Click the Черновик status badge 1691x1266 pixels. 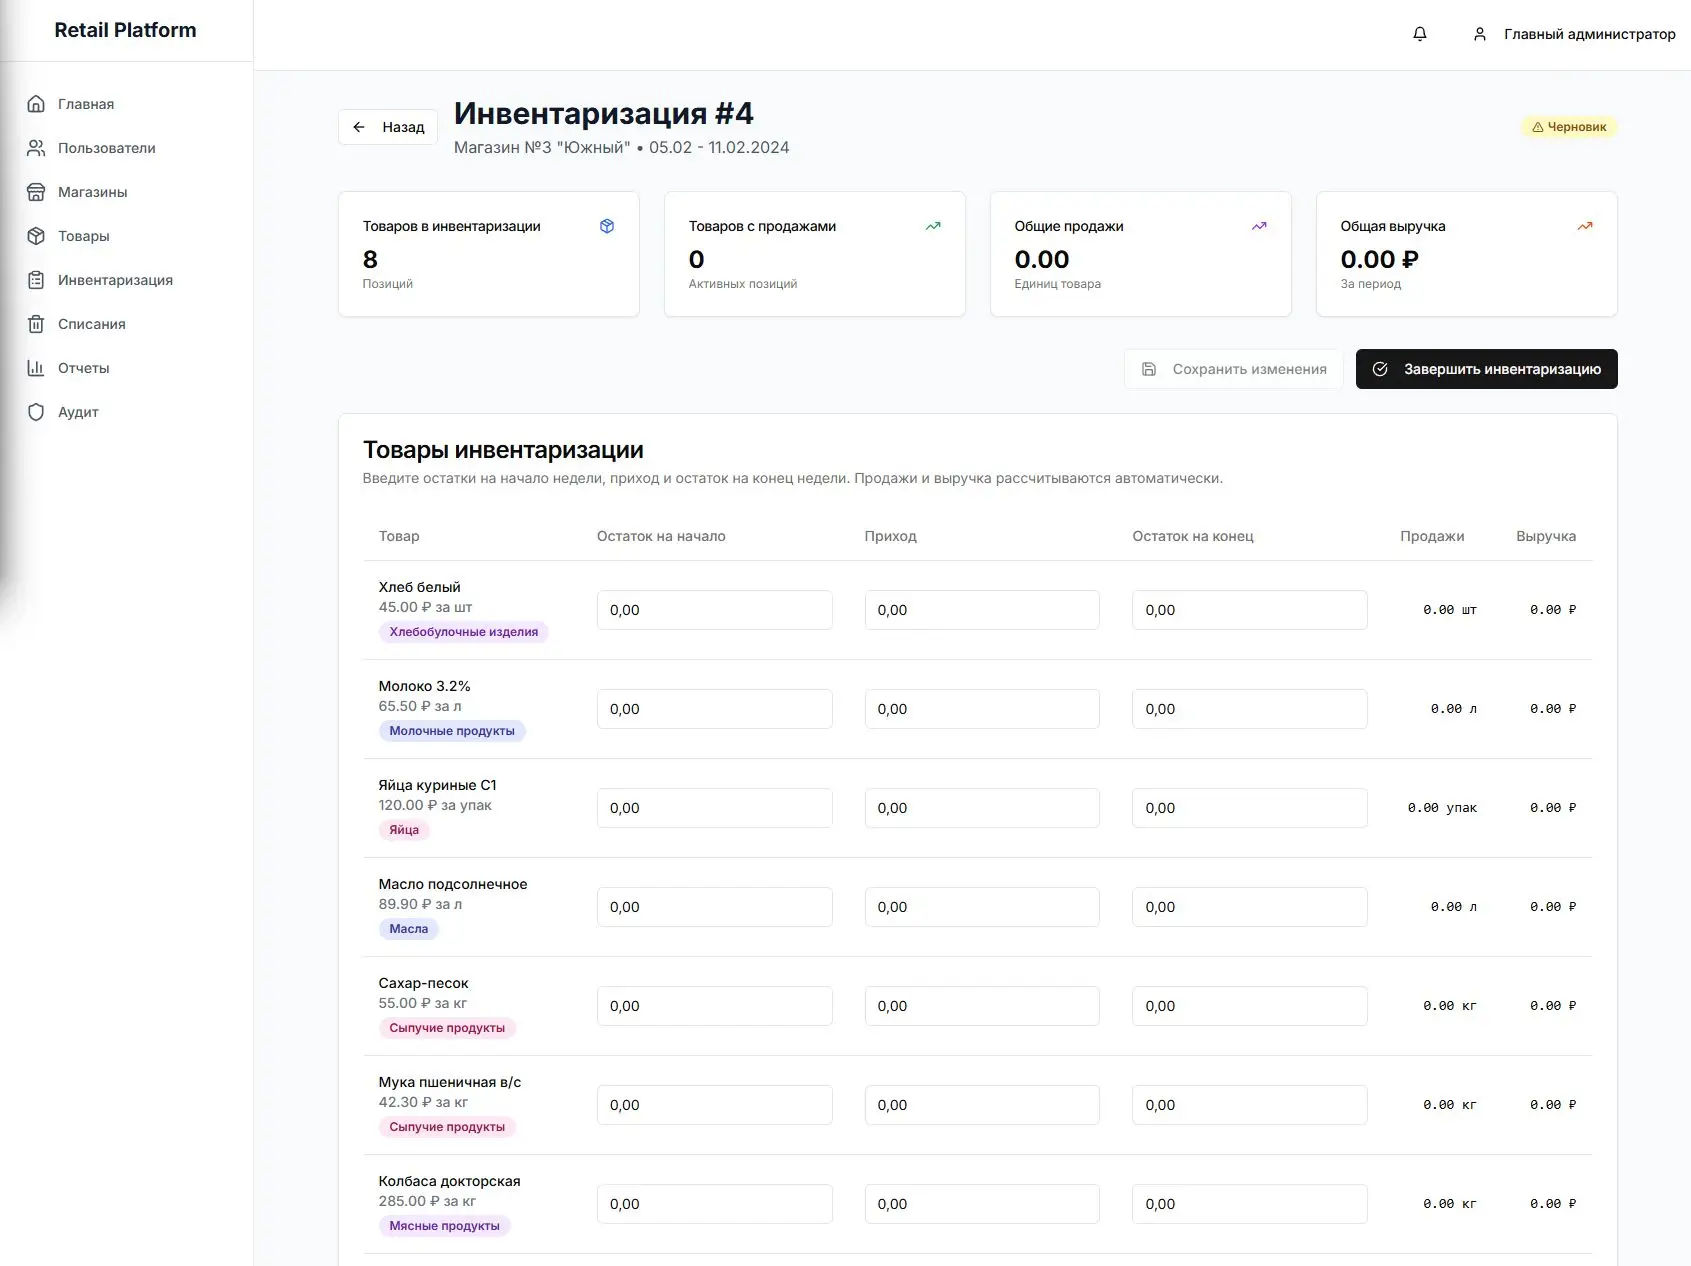1569,127
